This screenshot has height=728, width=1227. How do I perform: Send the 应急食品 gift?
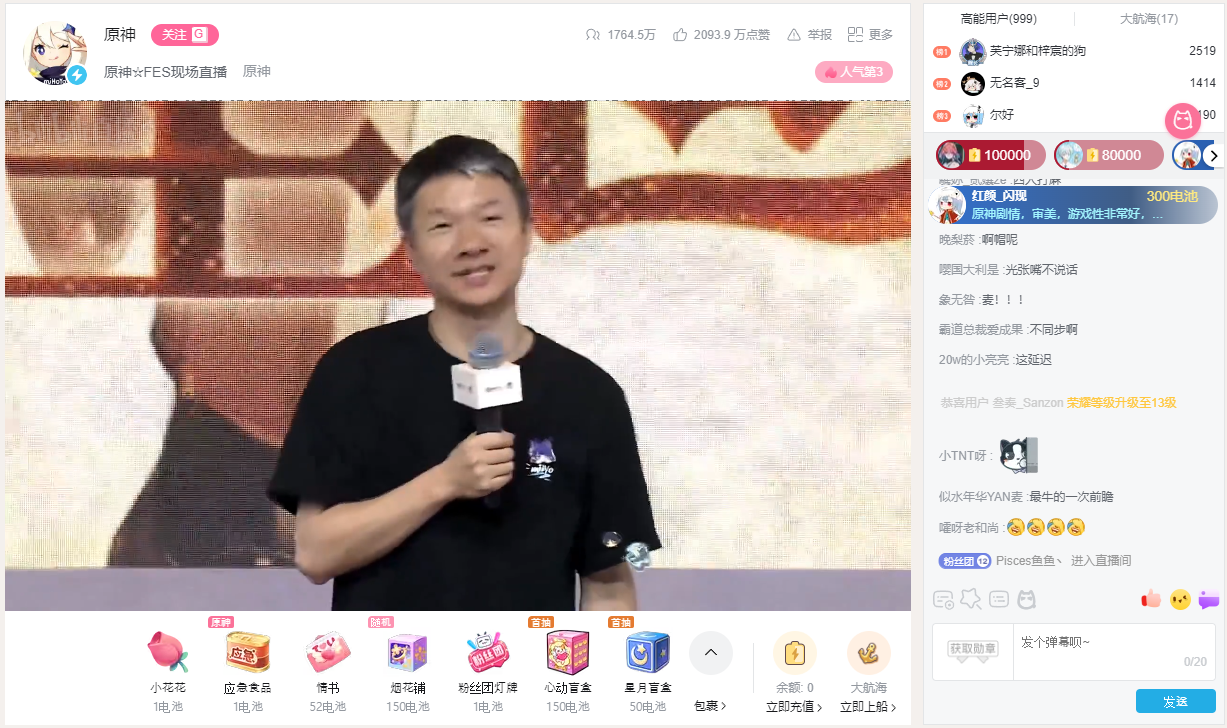pyautogui.click(x=247, y=651)
